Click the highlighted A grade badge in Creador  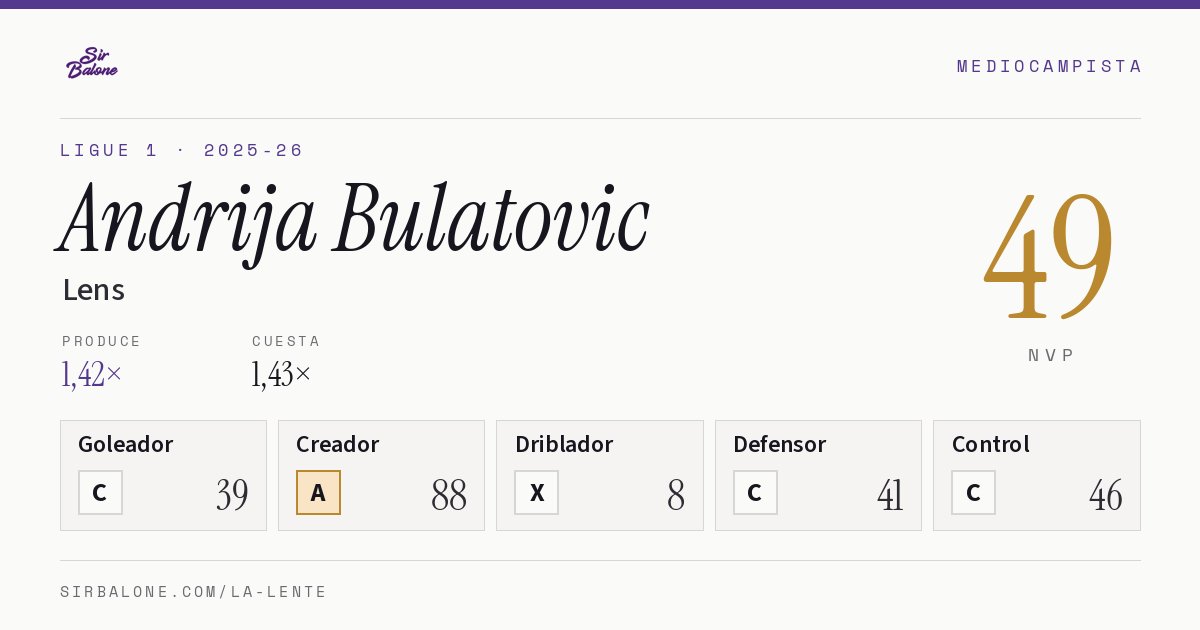pos(318,493)
